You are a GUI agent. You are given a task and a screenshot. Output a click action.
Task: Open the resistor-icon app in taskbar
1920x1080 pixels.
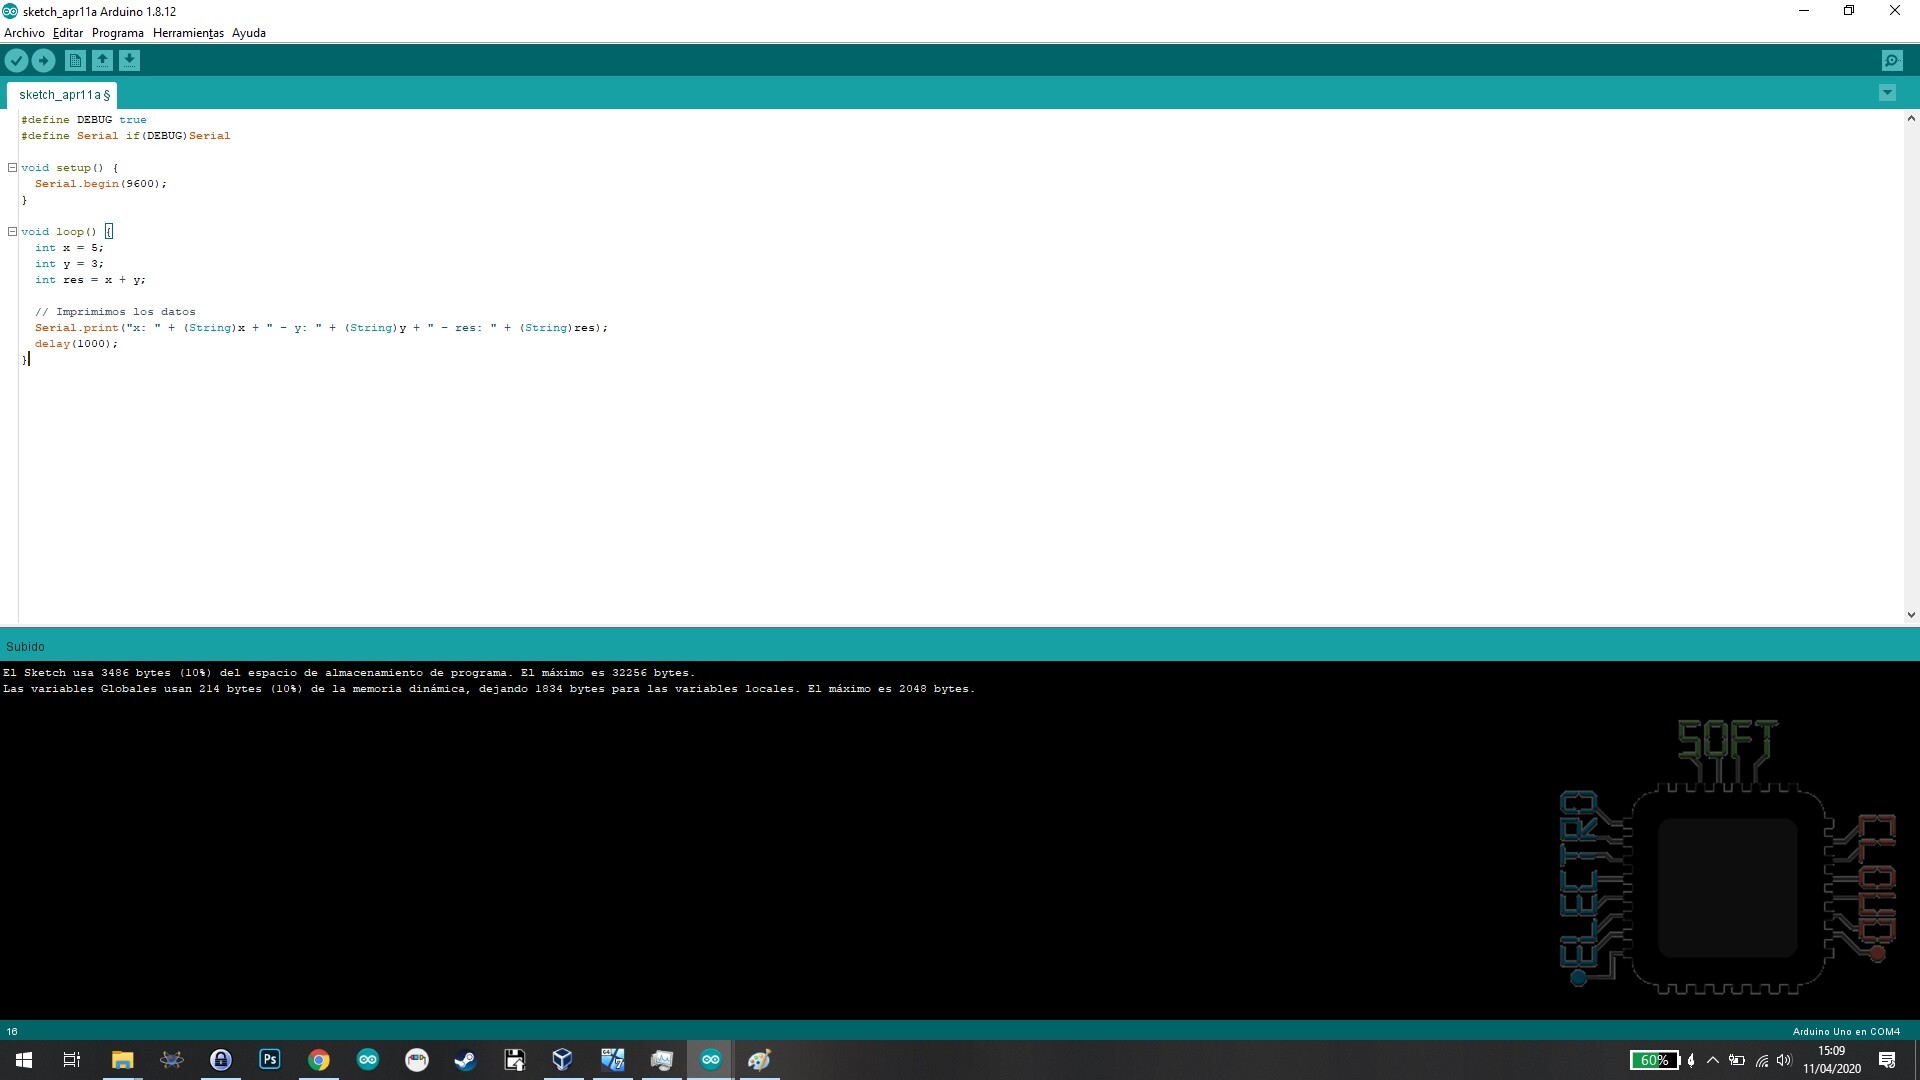[417, 1060]
